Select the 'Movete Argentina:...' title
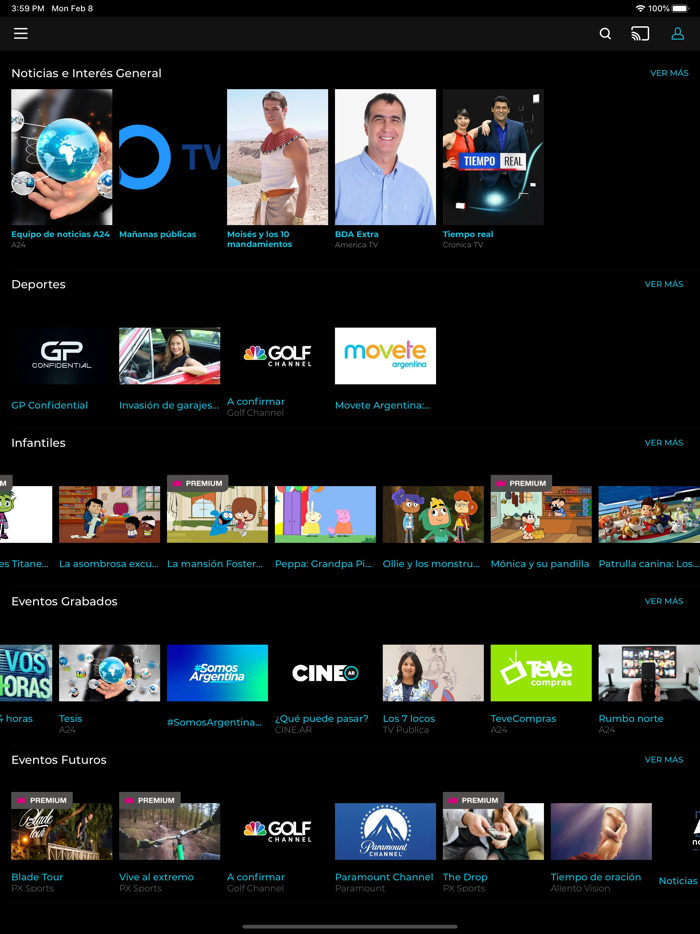Image resolution: width=700 pixels, height=934 pixels. (x=382, y=405)
